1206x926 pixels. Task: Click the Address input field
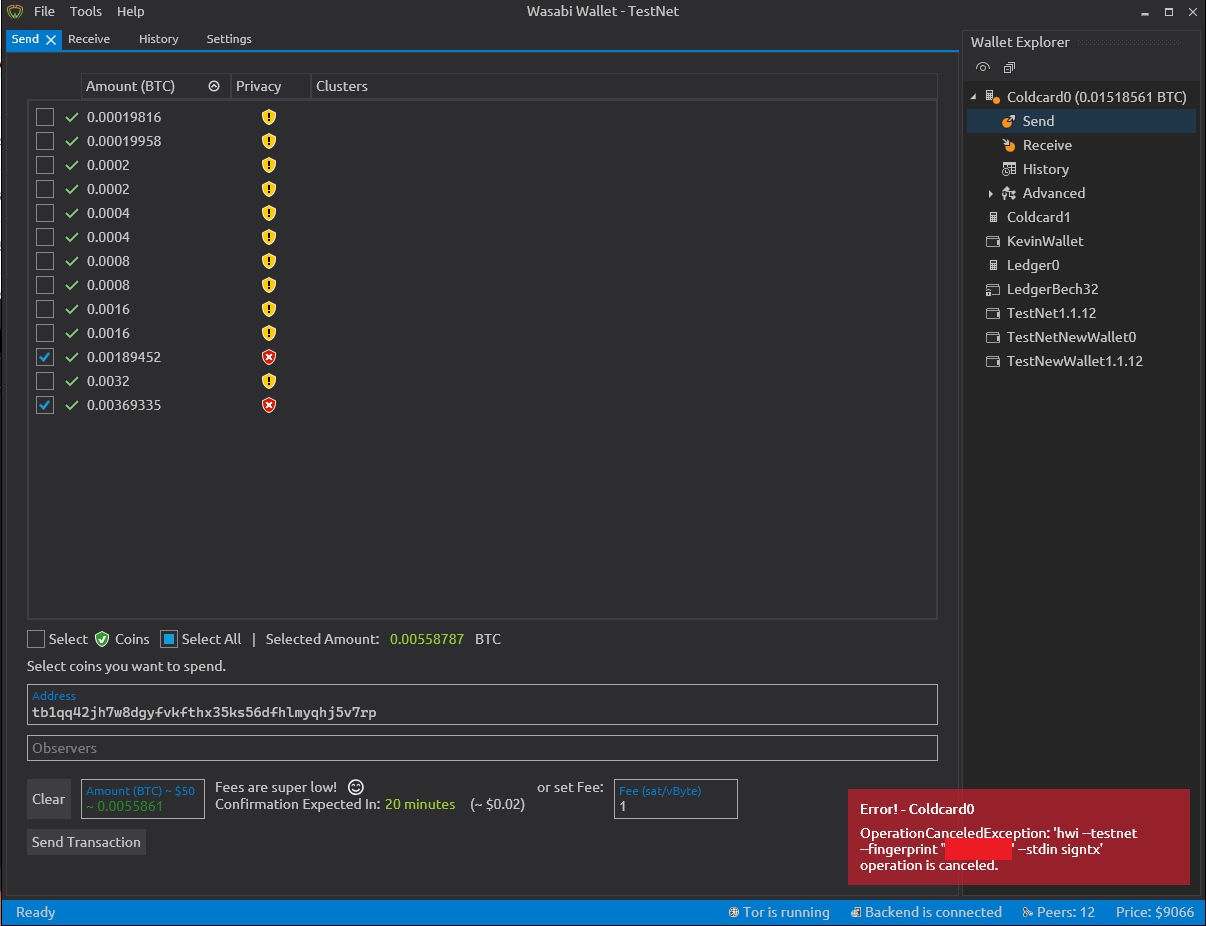point(482,704)
